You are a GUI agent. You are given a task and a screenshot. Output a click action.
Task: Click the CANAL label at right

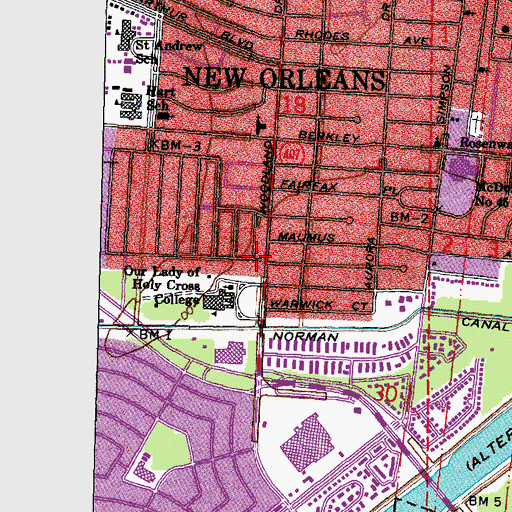(486, 324)
